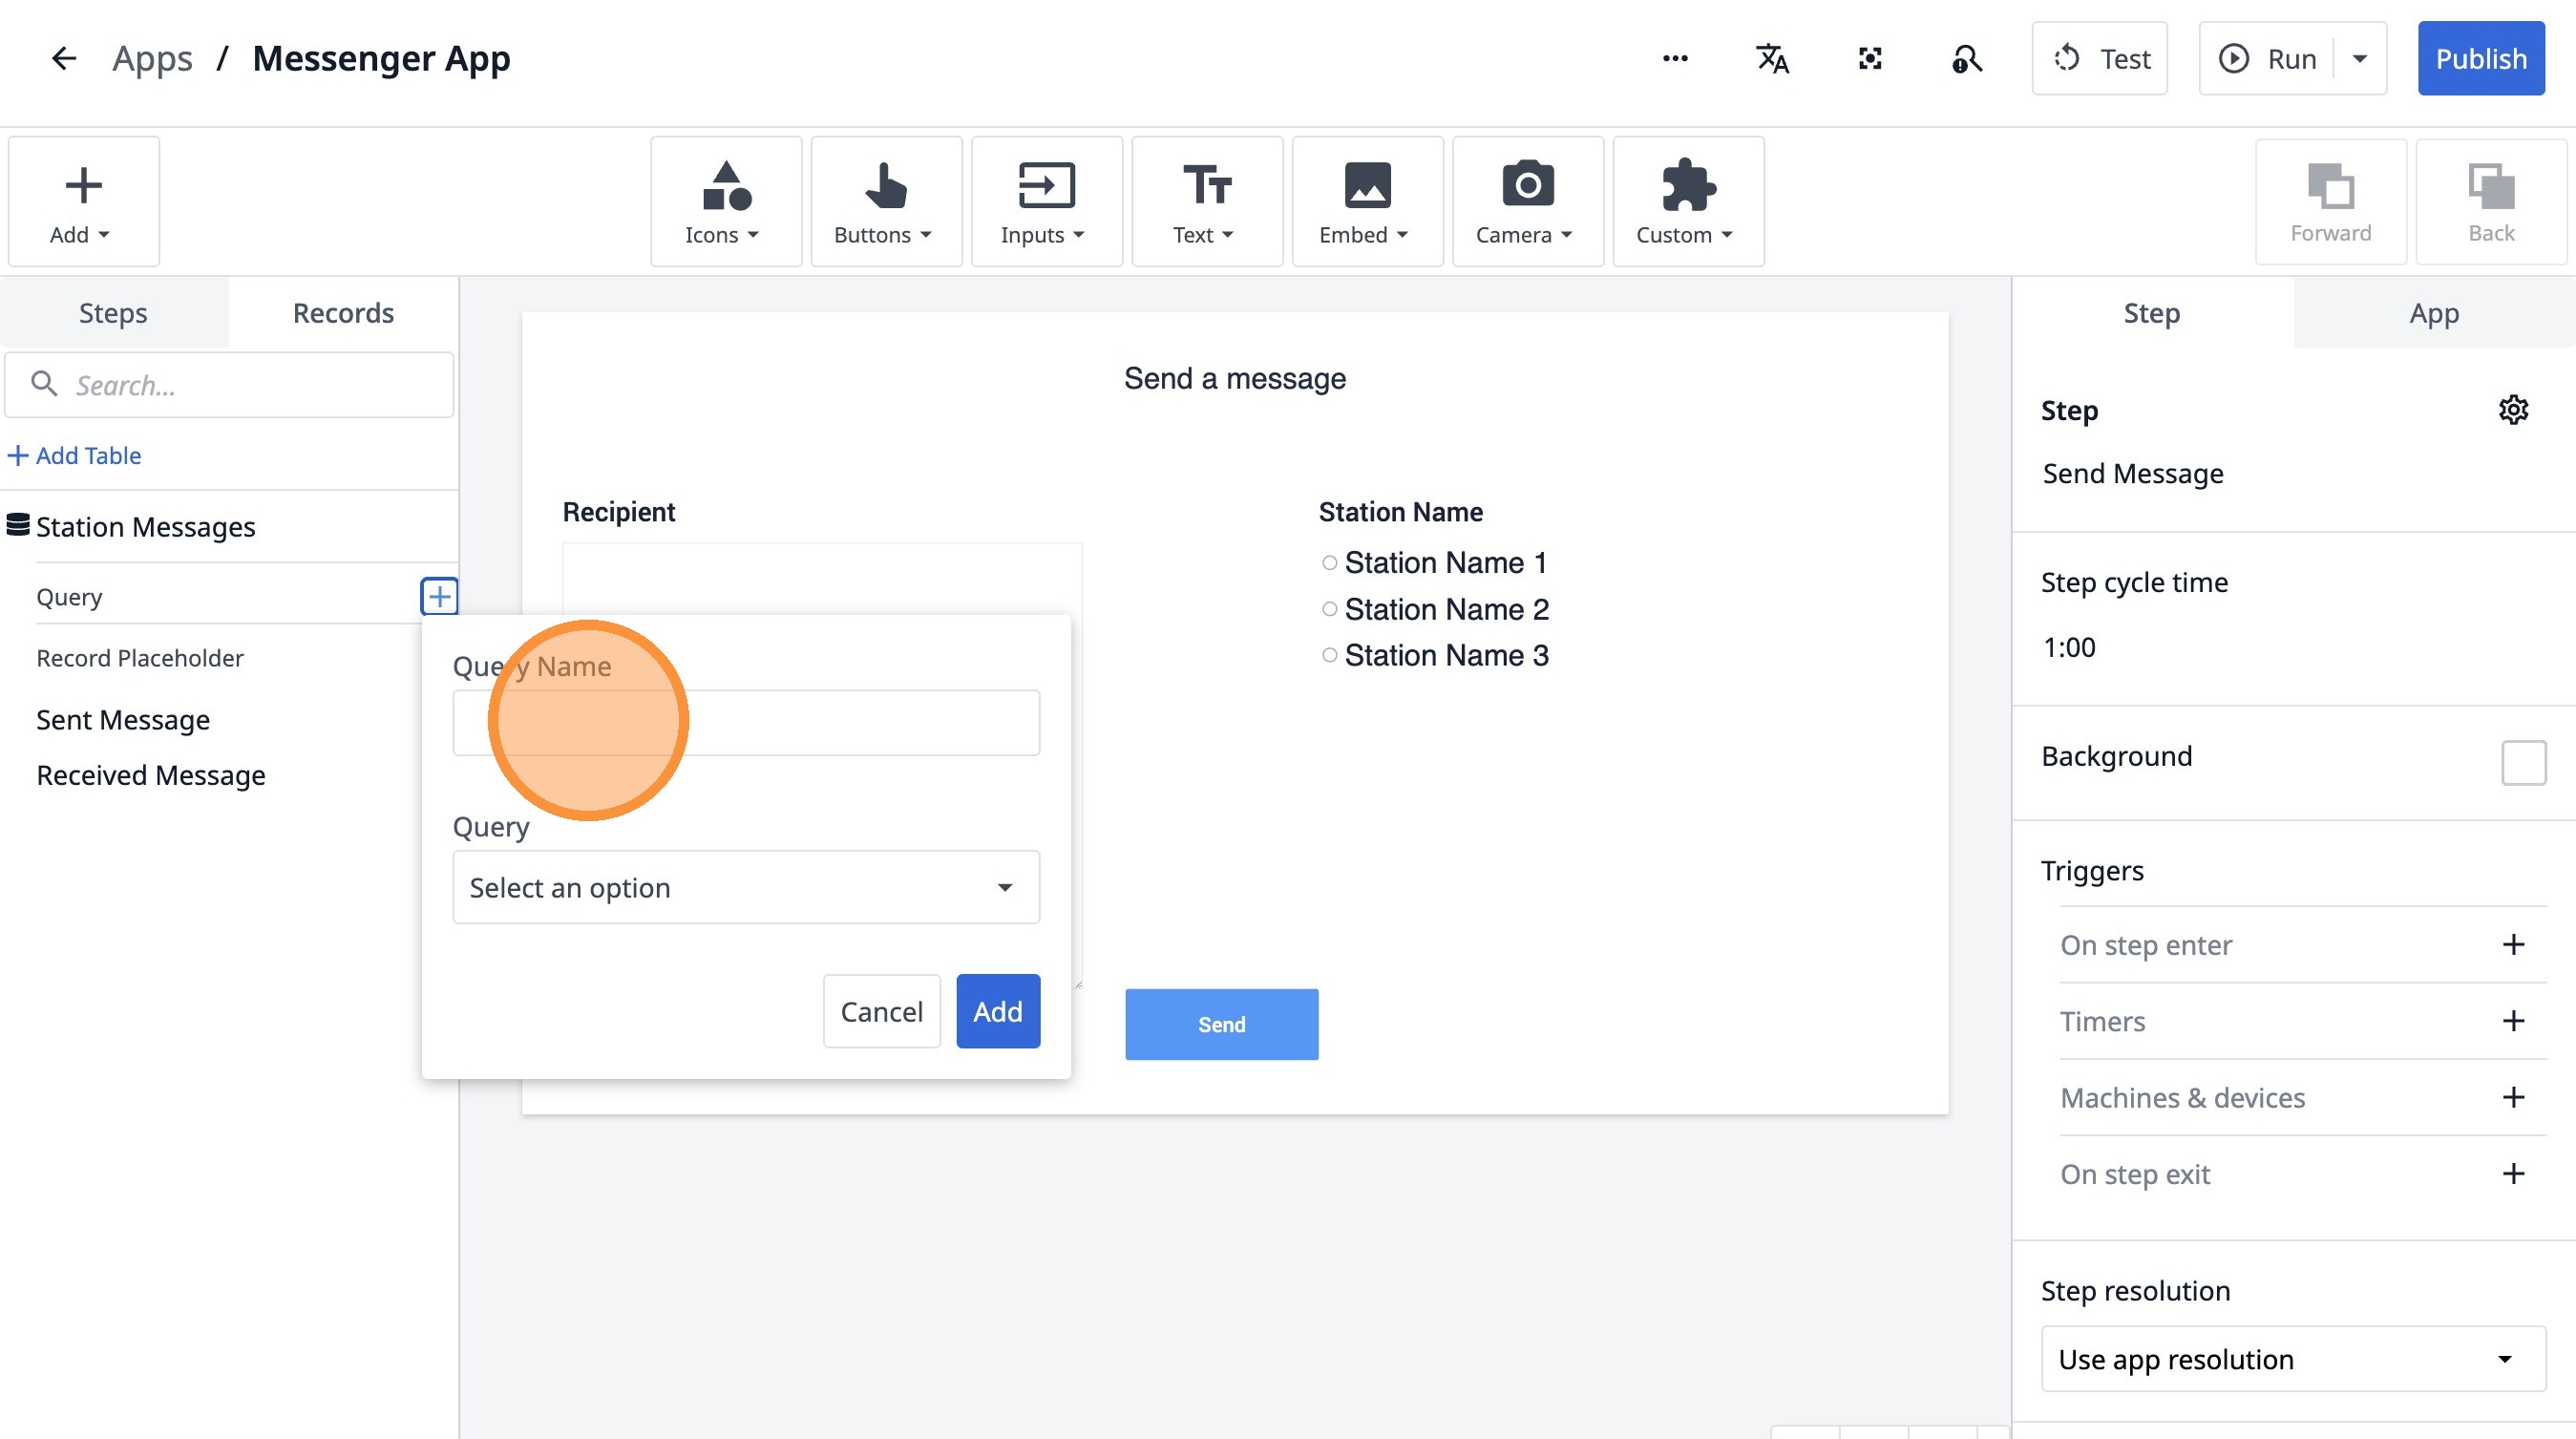Select the Station Name 3 radio button
This screenshot has width=2576, height=1439.
coord(1329,656)
